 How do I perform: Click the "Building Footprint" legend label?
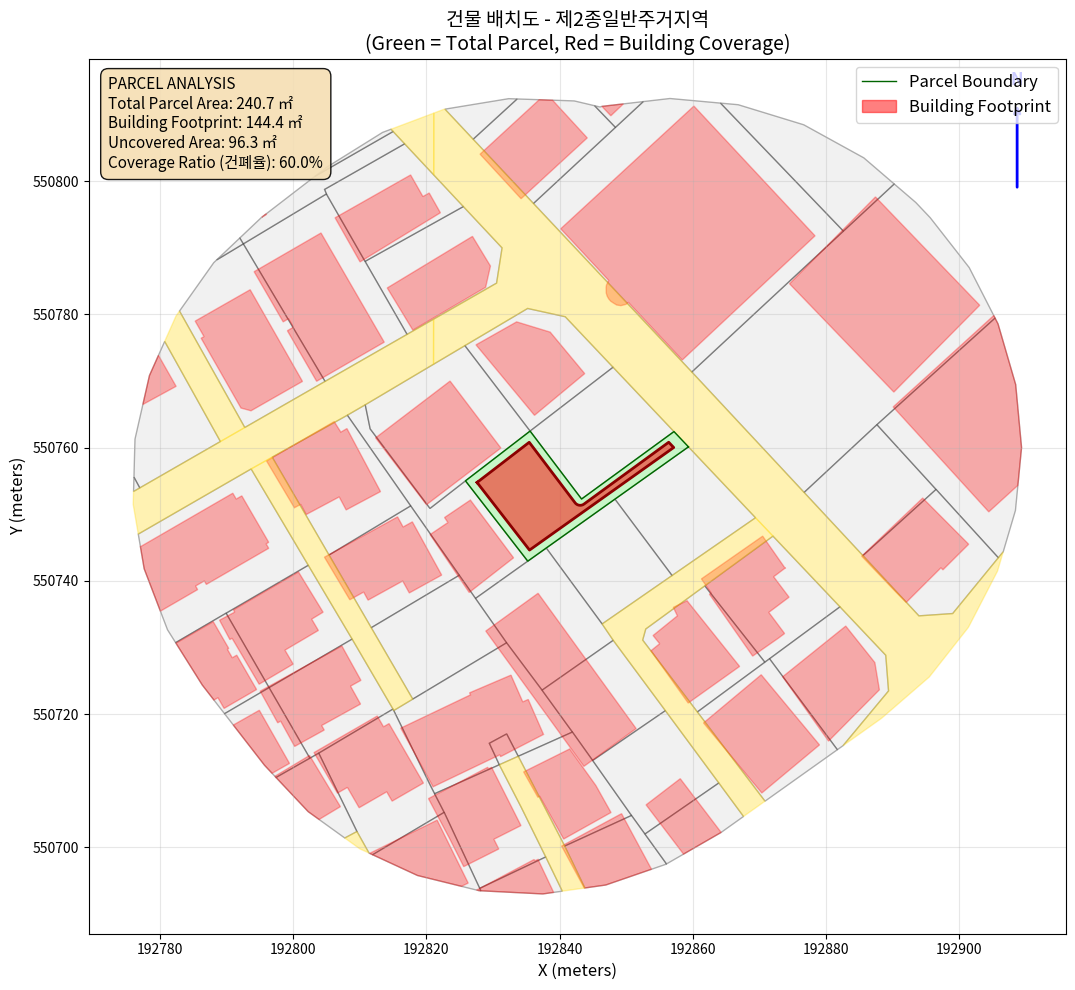[980, 107]
